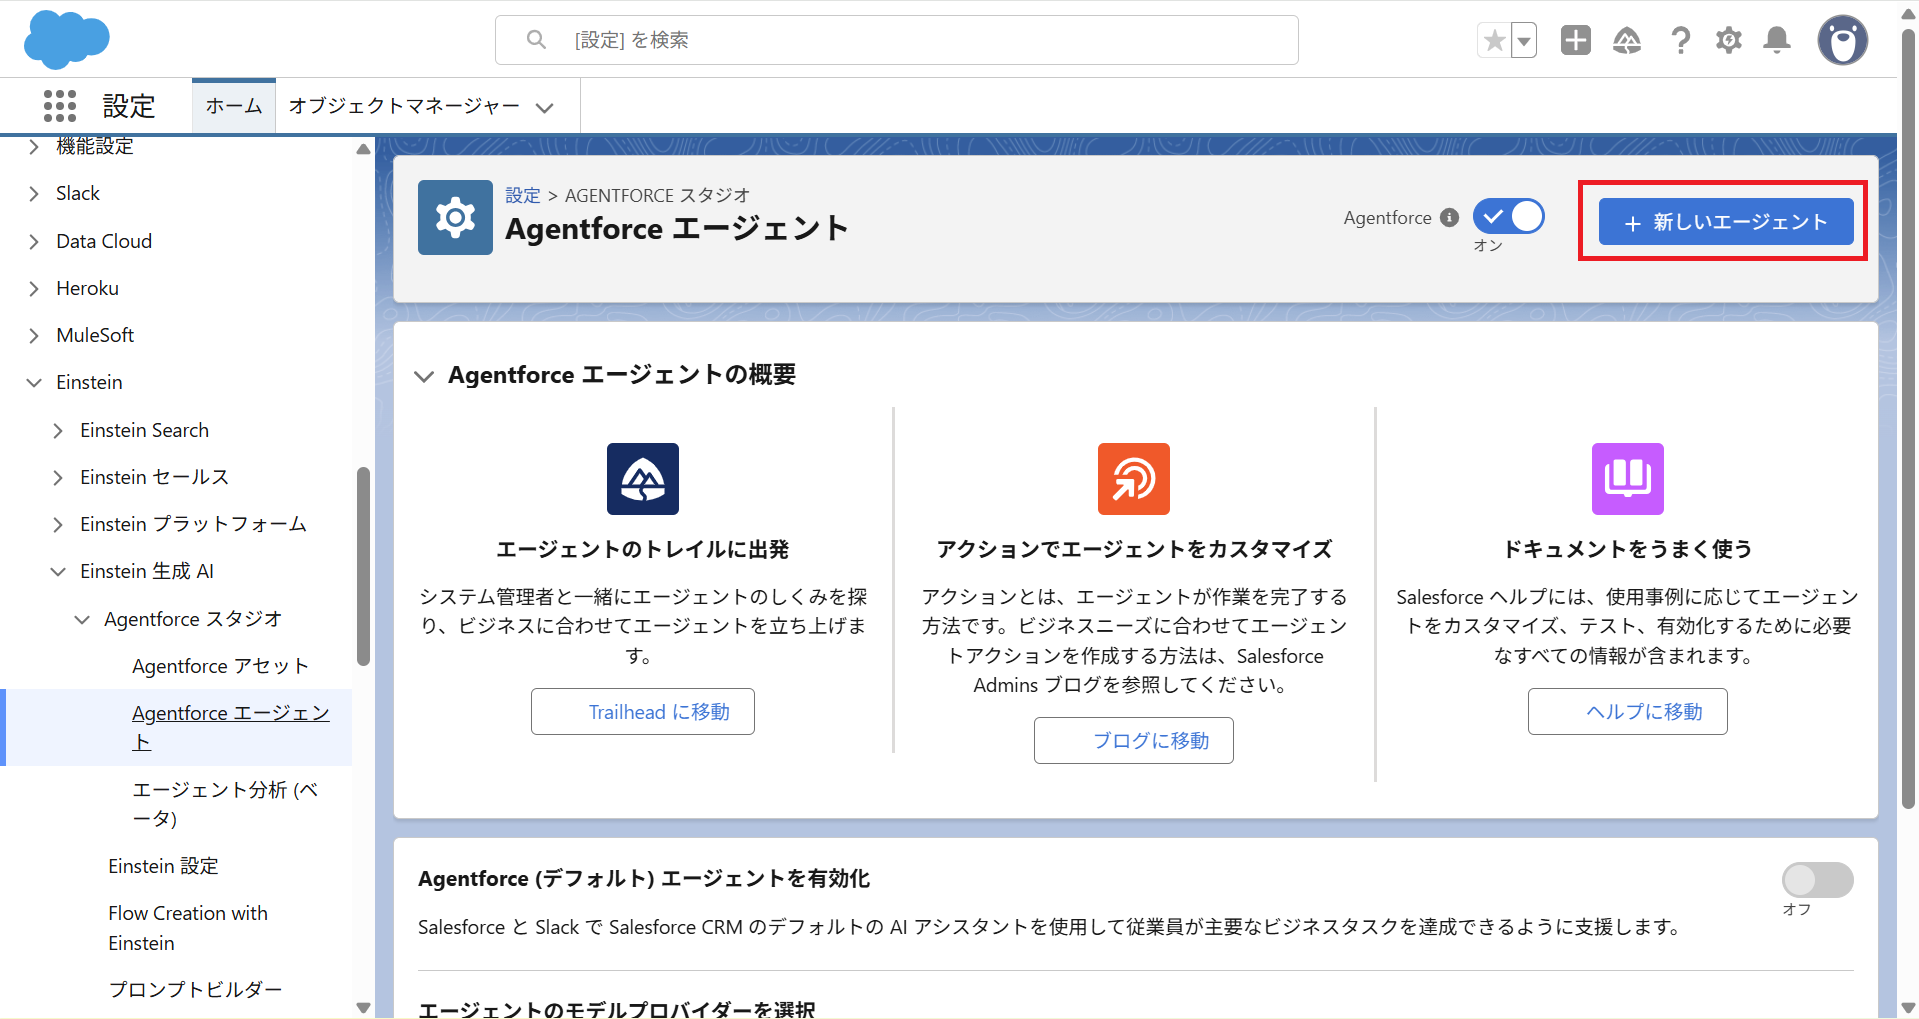Open the global actions plus icon
The image size is (1919, 1019).
tap(1575, 41)
